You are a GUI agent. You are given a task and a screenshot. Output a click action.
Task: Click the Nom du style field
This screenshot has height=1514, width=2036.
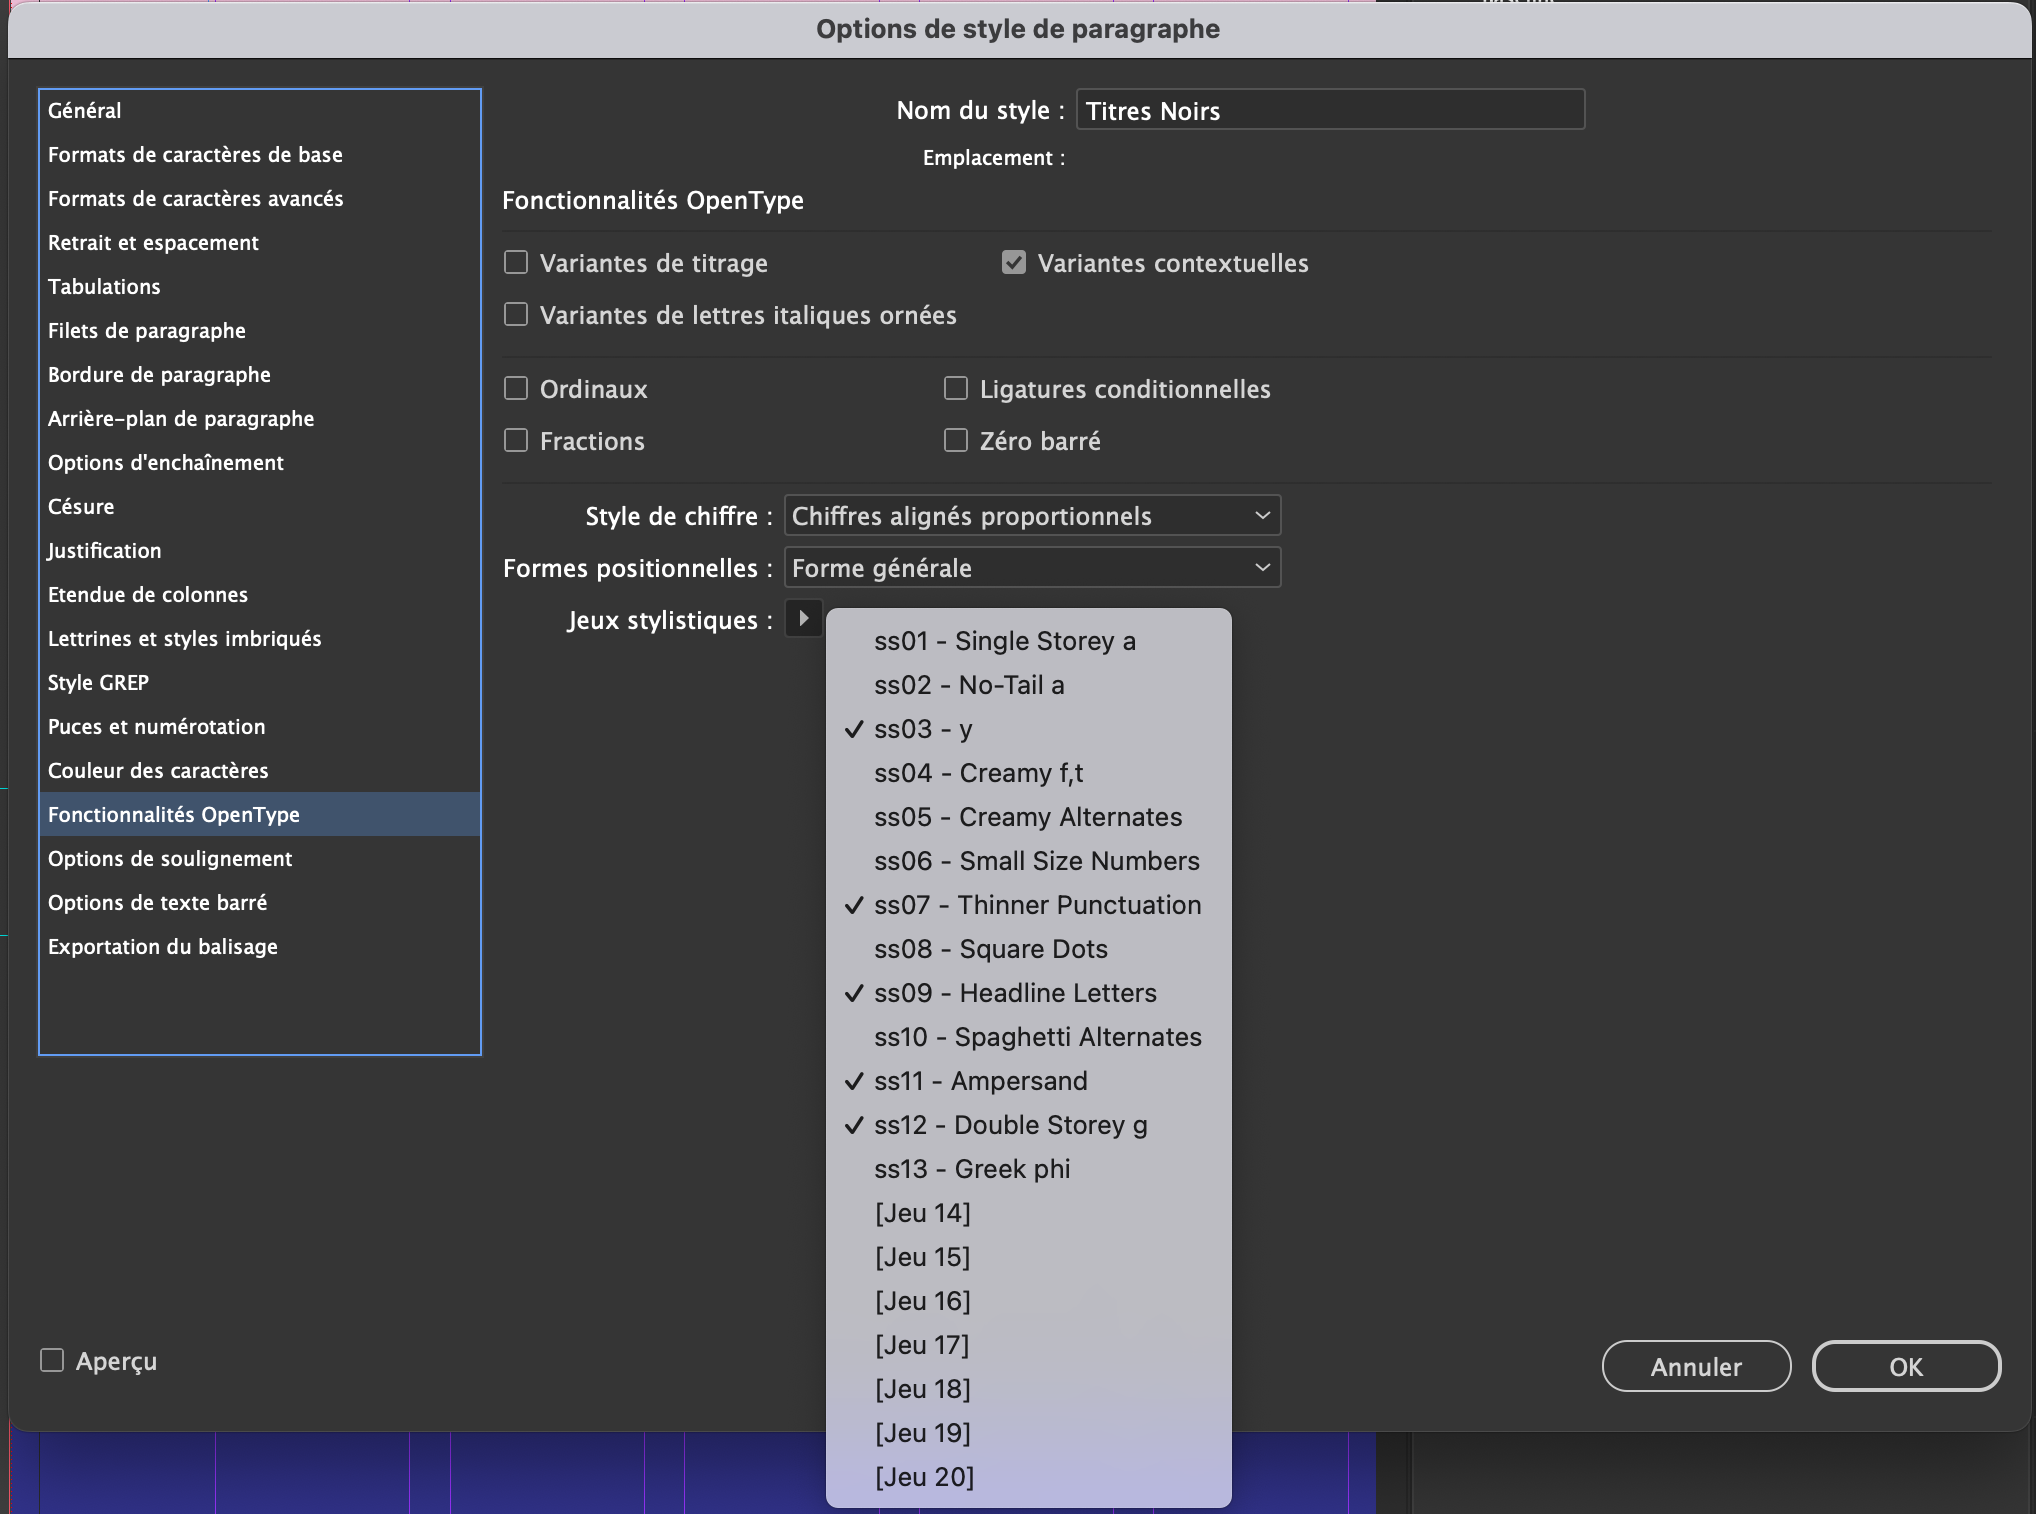coord(1329,110)
